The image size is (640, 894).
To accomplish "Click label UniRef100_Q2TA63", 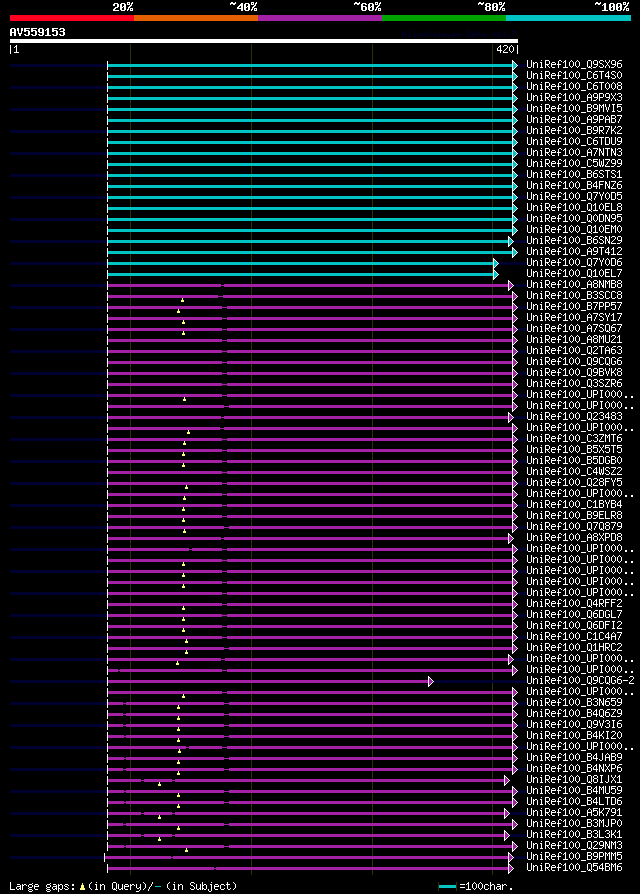I will coord(574,351).
